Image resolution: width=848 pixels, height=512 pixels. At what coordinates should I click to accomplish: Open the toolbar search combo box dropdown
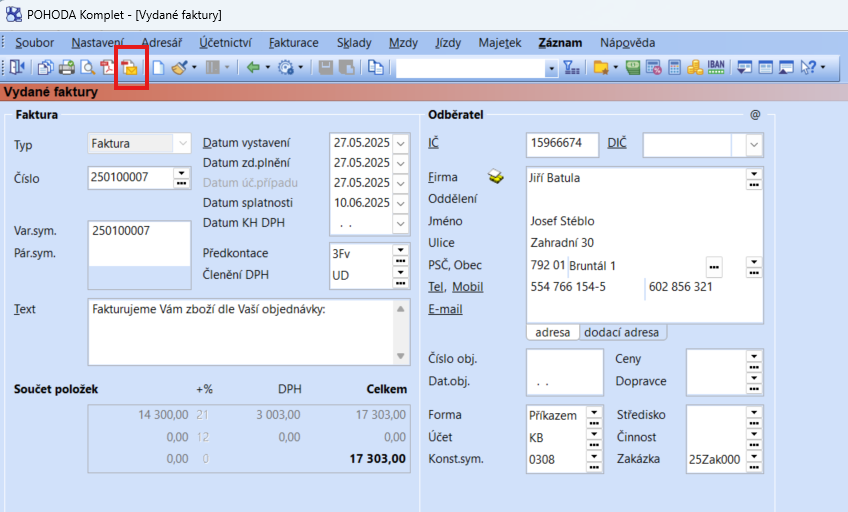pyautogui.click(x=551, y=68)
